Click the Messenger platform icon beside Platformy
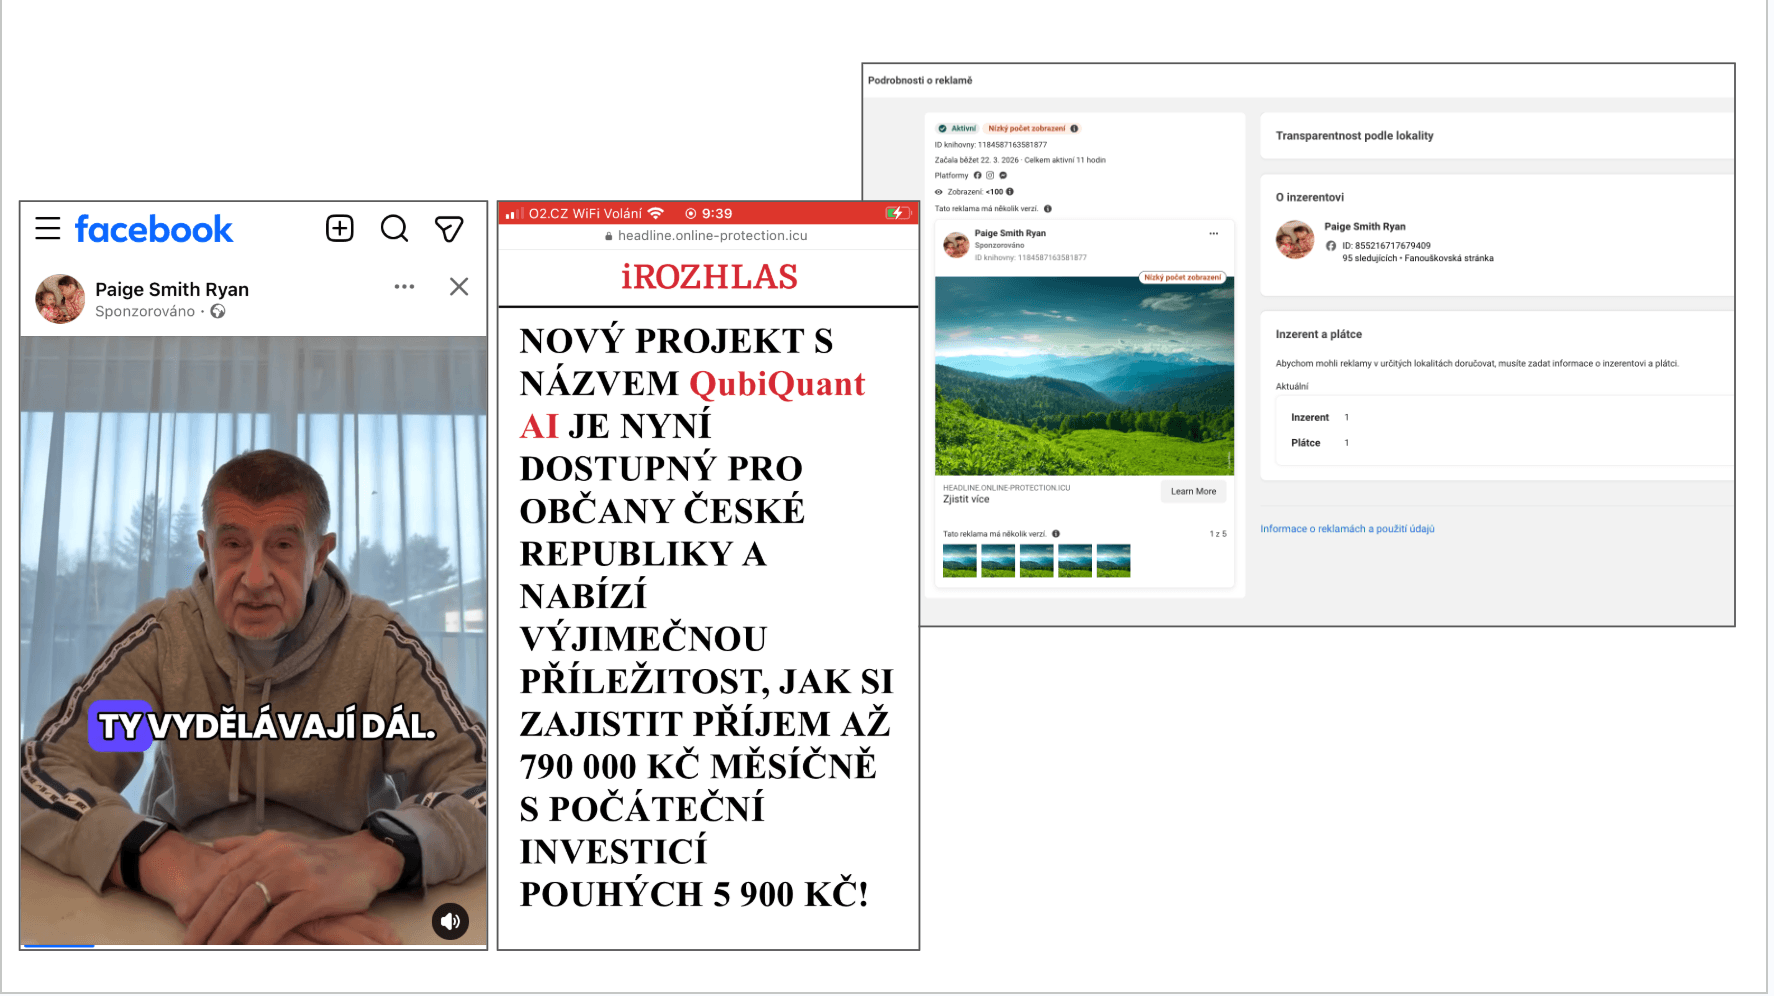The image size is (1774, 996). [1003, 175]
